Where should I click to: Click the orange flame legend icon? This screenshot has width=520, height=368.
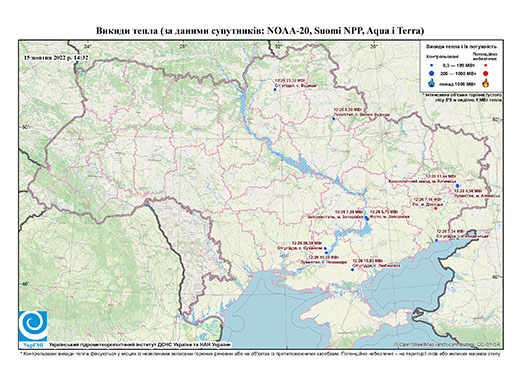(x=486, y=83)
